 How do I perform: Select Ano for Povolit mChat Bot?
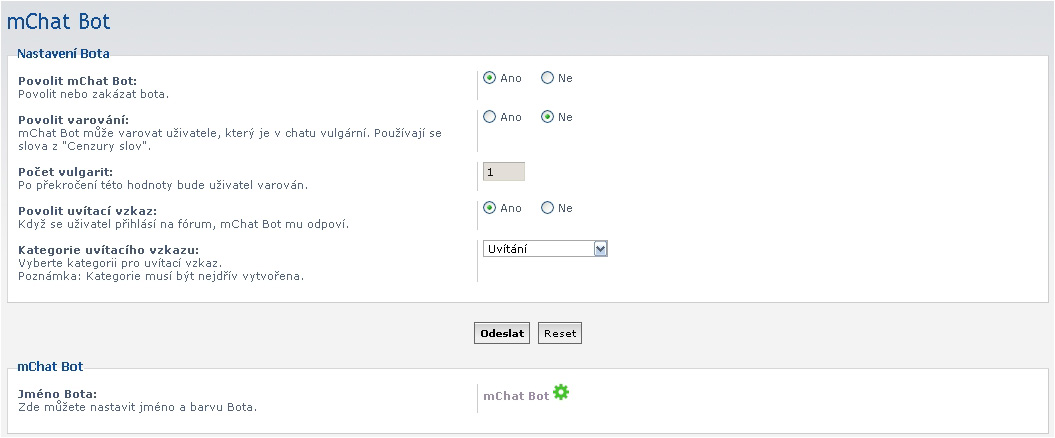coord(490,78)
